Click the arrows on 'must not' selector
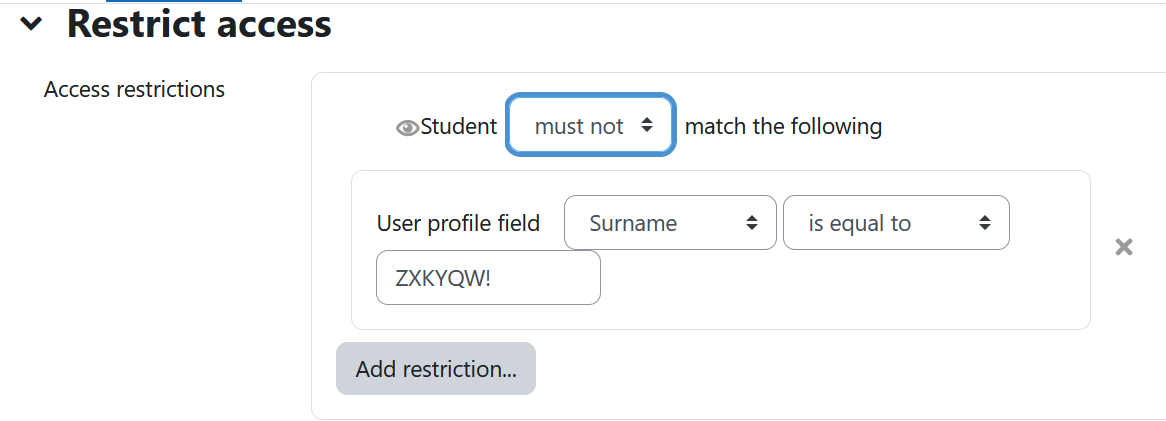The height and width of the screenshot is (421, 1166). pyautogui.click(x=646, y=126)
